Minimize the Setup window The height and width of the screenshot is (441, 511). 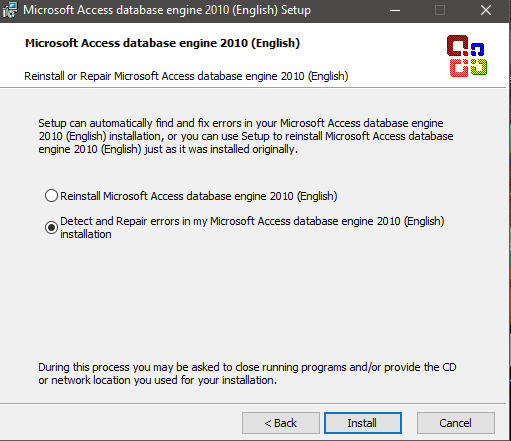395,10
